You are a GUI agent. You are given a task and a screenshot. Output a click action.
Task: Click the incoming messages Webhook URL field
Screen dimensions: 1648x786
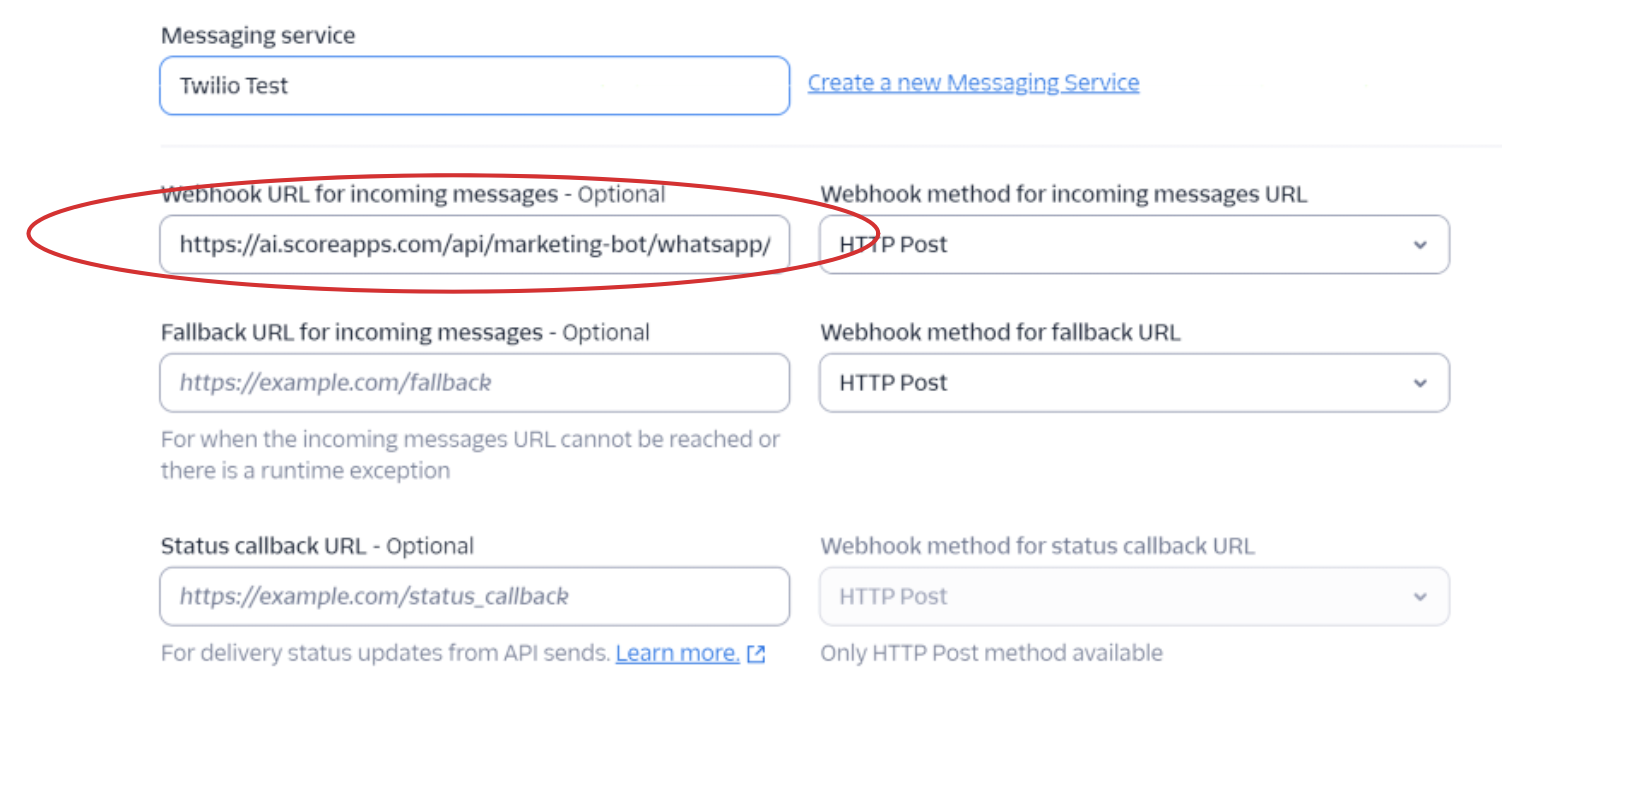[474, 245]
